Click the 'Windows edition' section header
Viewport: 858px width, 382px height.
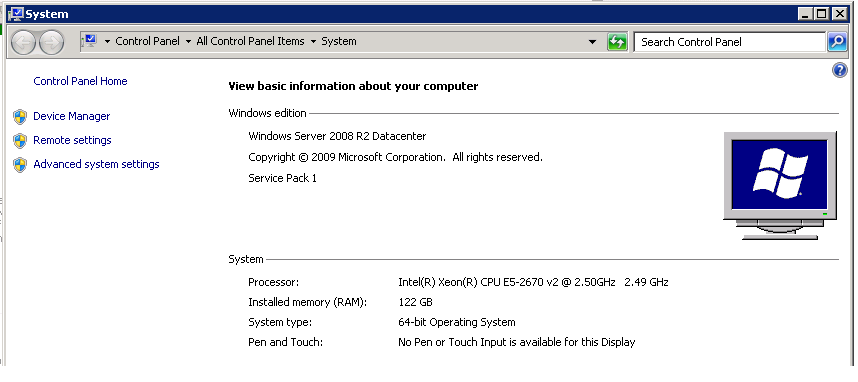pos(267,113)
